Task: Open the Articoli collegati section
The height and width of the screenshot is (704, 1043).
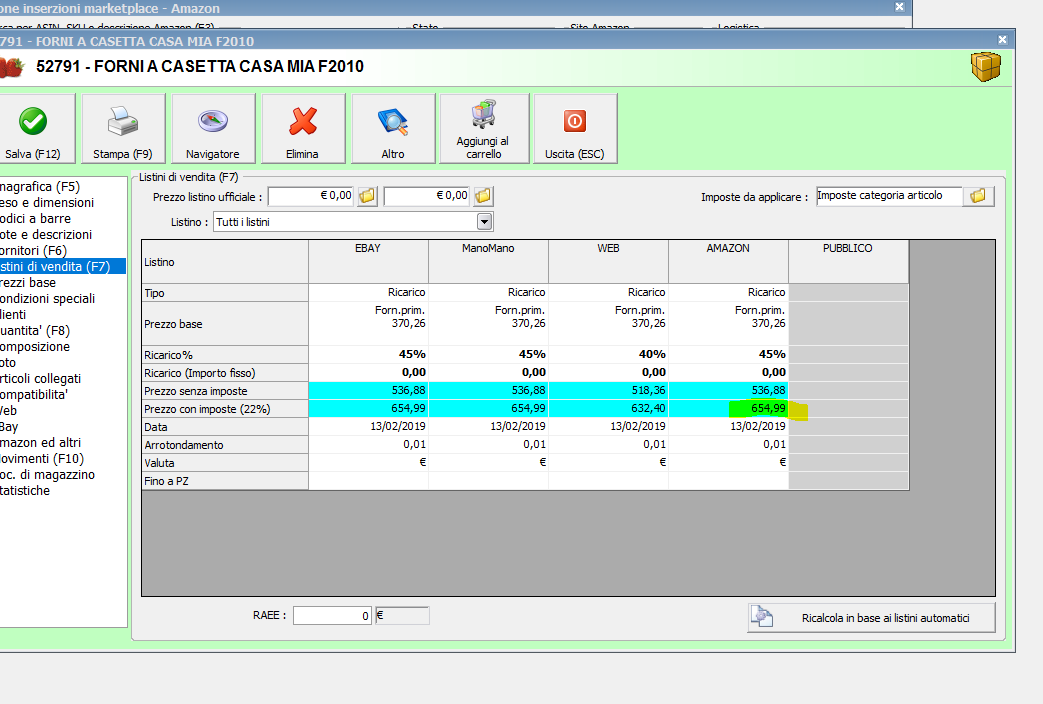Action: pyautogui.click(x=41, y=379)
